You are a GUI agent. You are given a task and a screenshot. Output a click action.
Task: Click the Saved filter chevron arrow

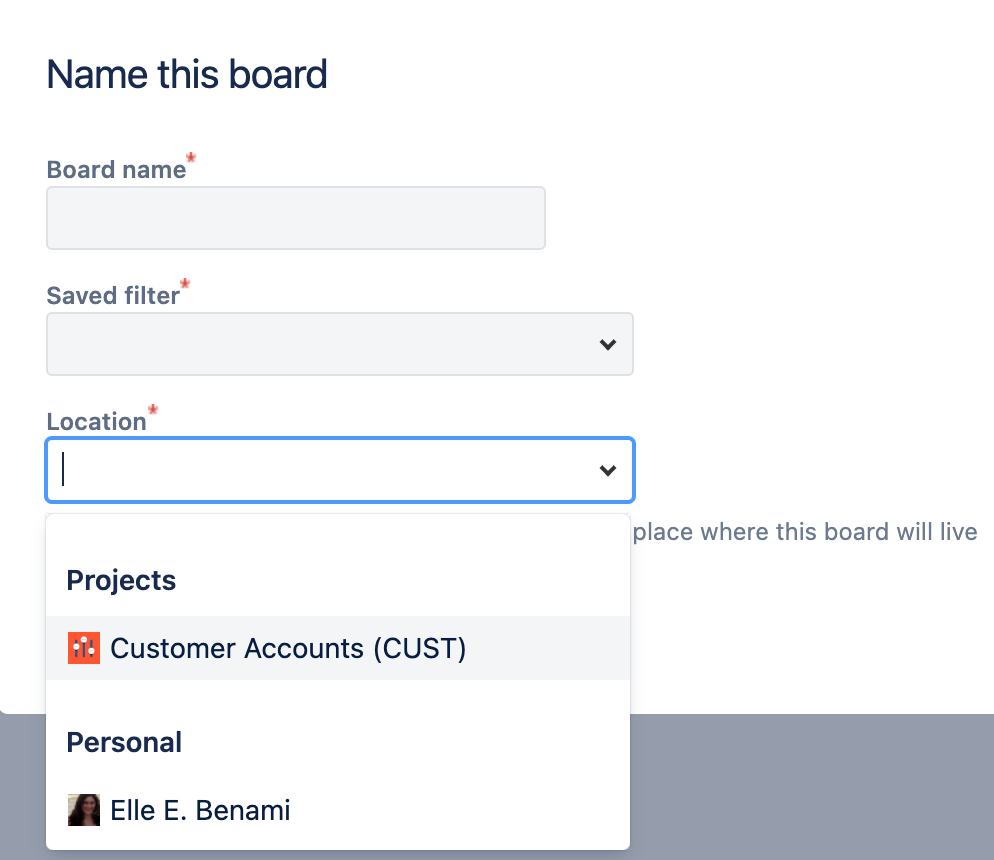pyautogui.click(x=607, y=345)
